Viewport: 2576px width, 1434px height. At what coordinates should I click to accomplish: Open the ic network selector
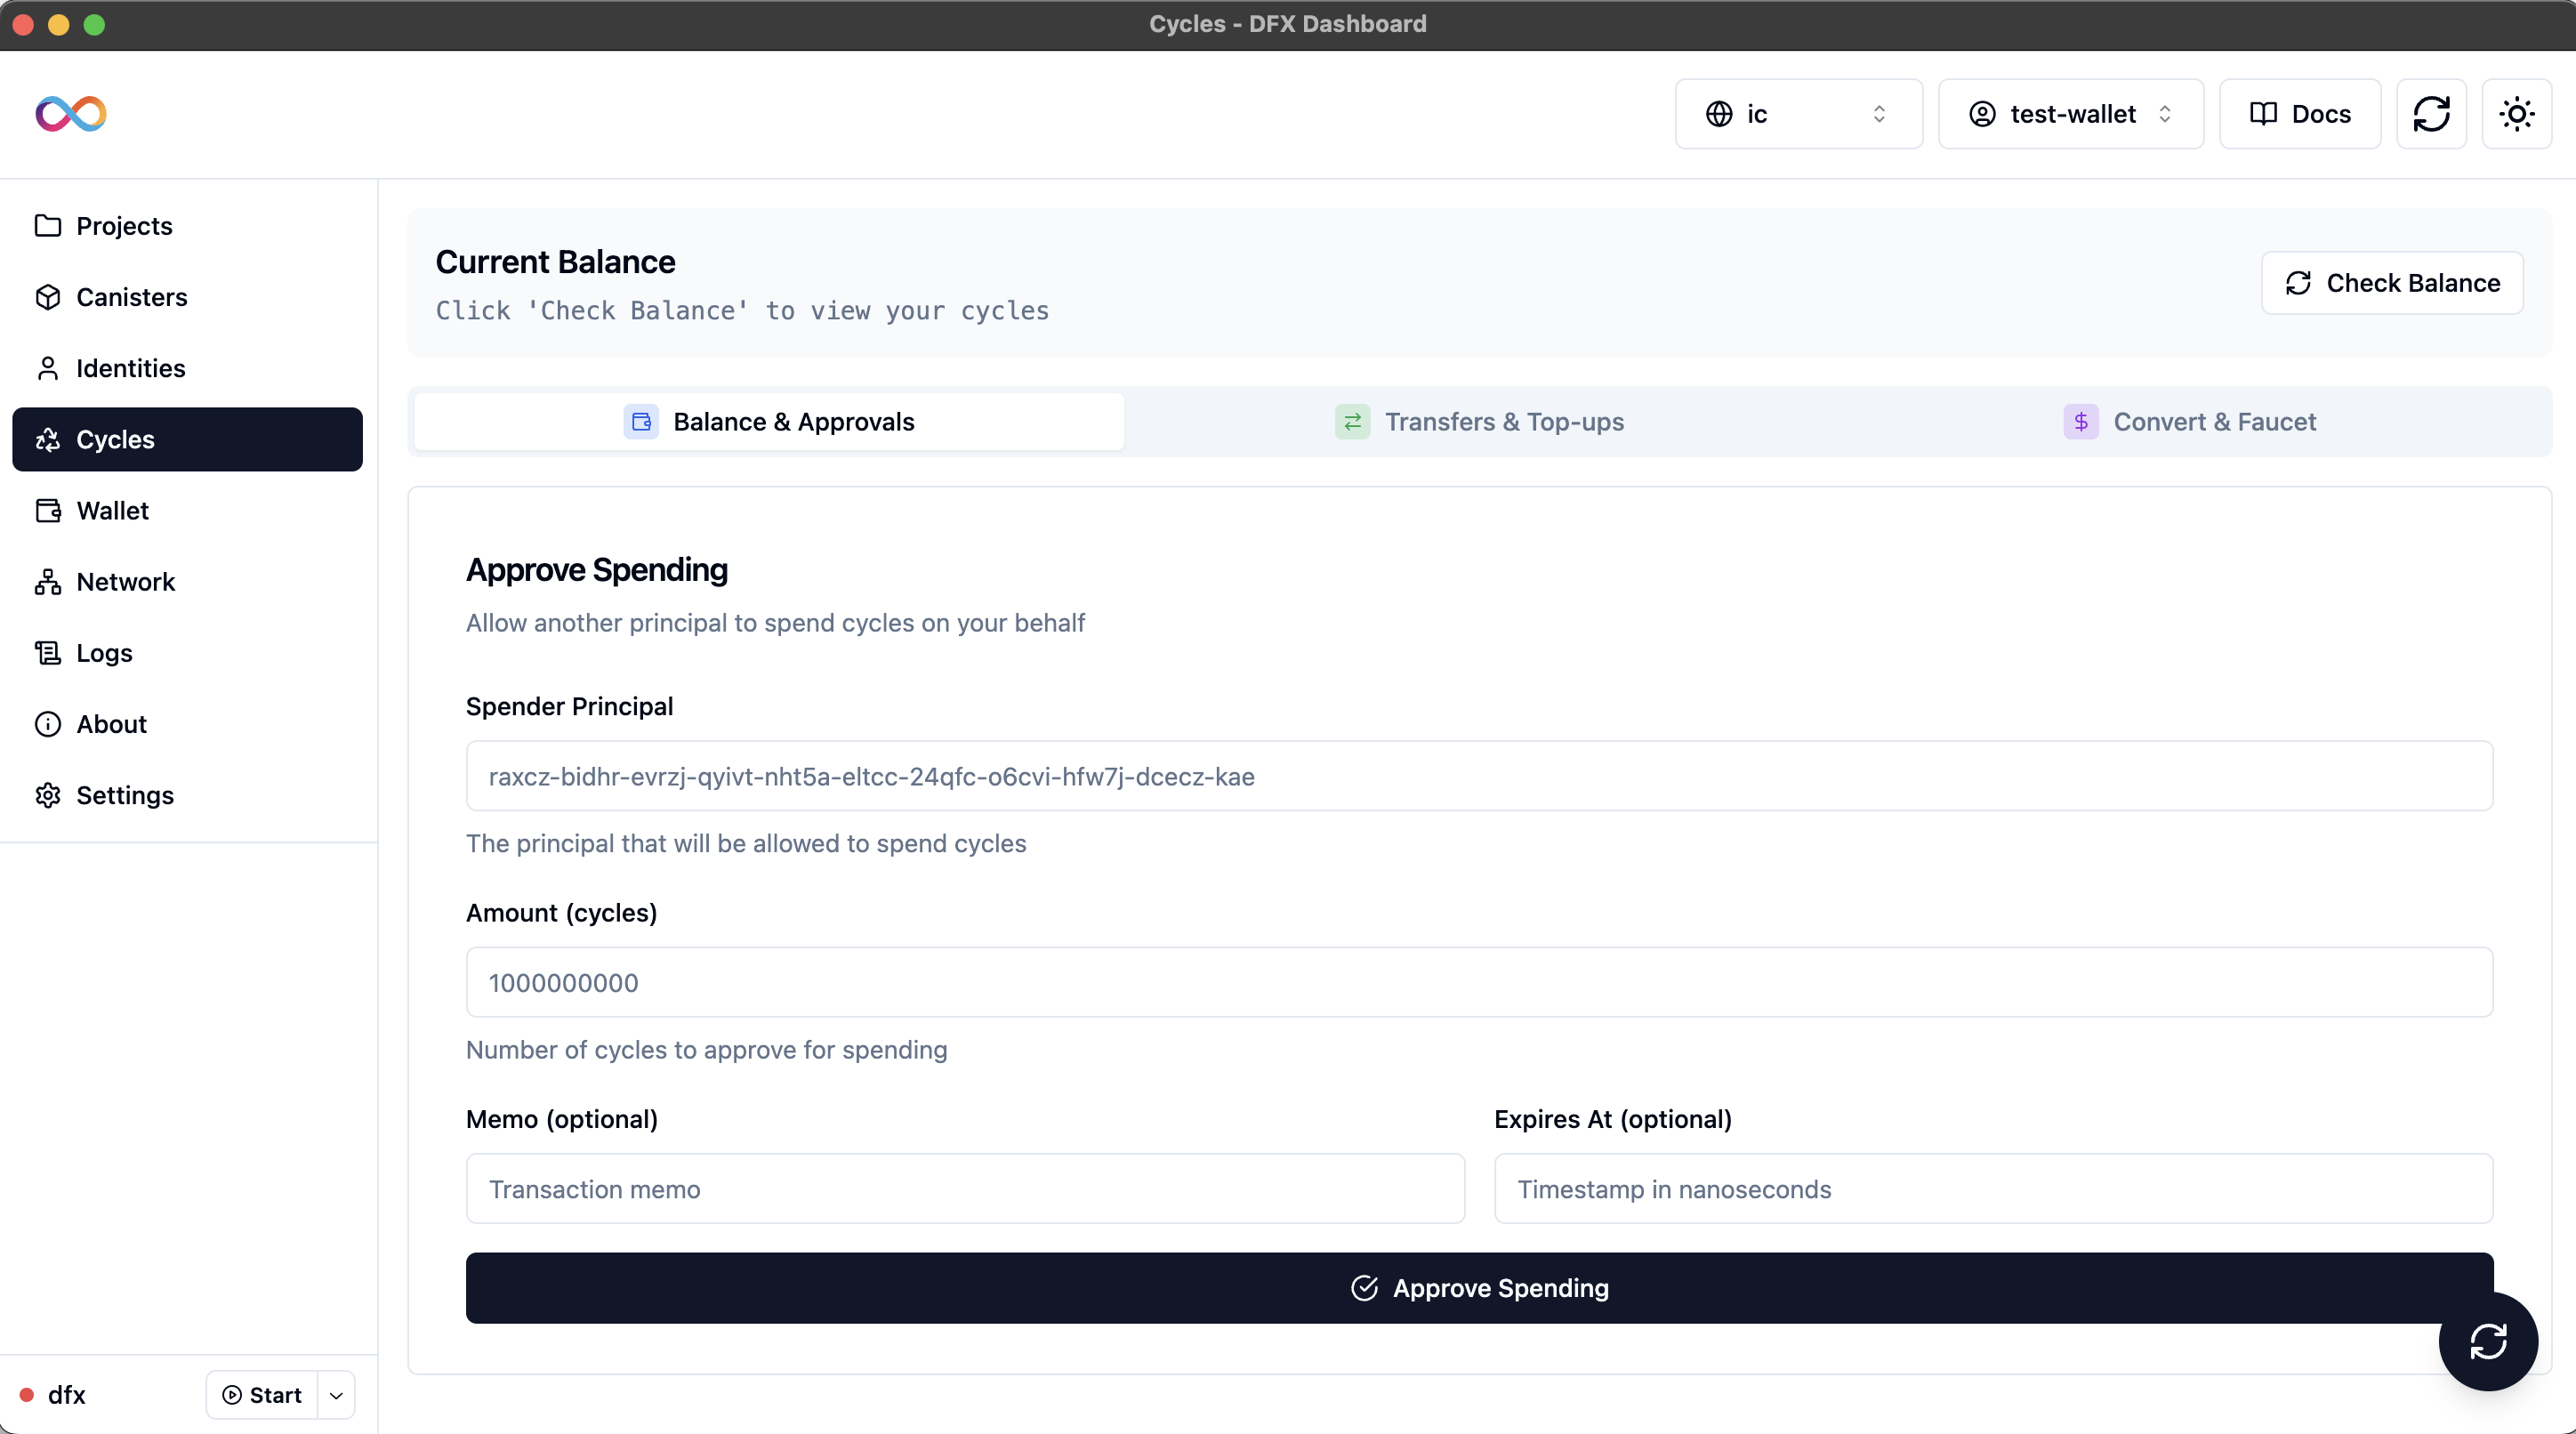click(x=1797, y=113)
